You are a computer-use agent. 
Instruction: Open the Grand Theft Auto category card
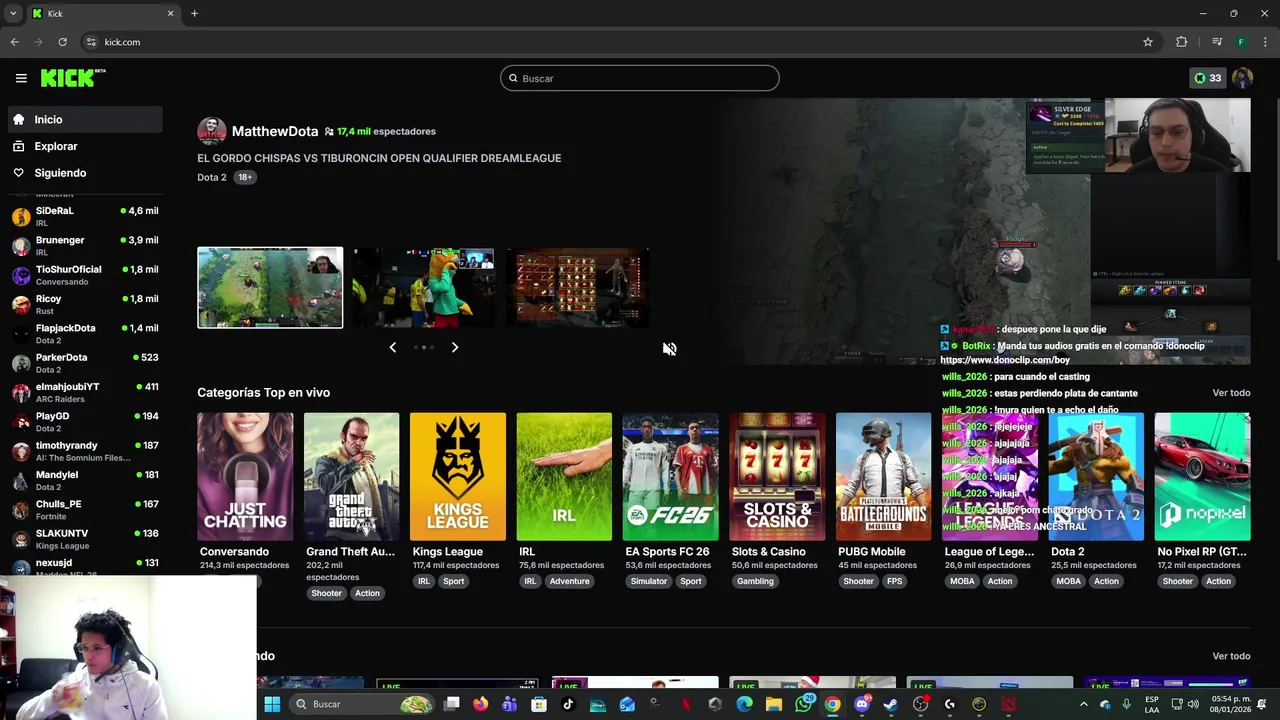pyautogui.click(x=351, y=476)
